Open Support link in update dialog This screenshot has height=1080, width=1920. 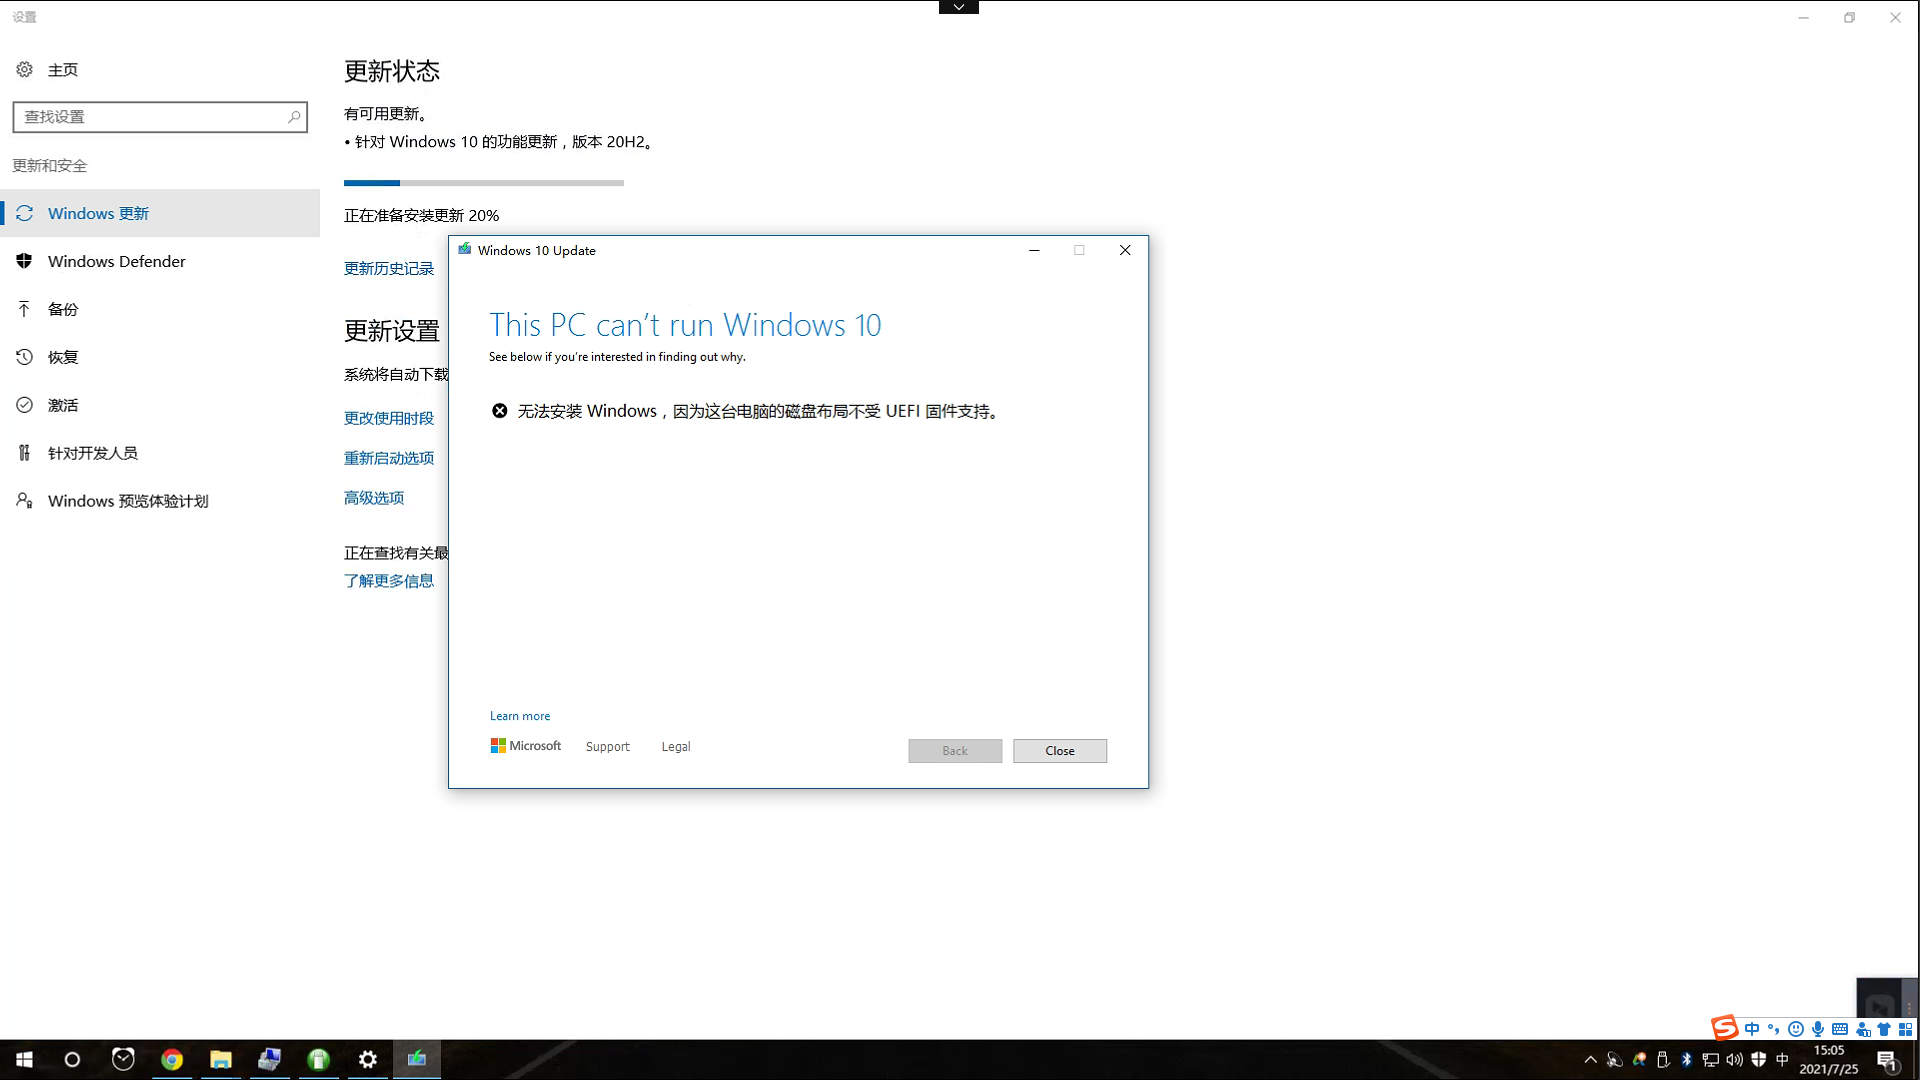[608, 747]
